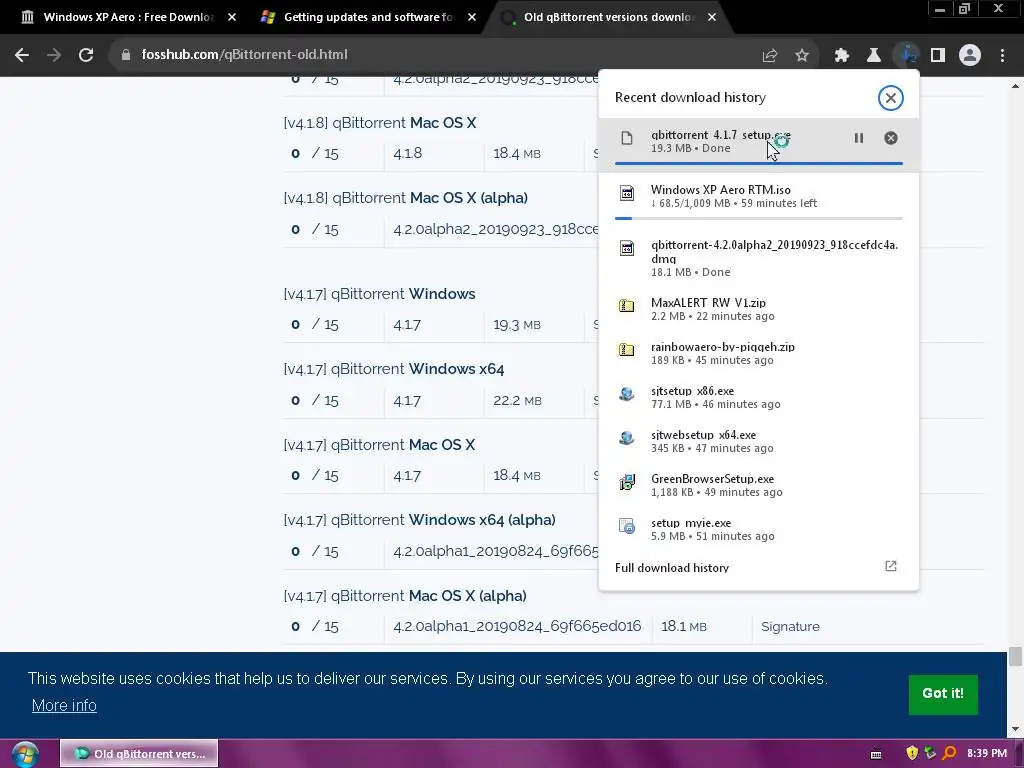1024x768 pixels.
Task: Click the setup myie.exe icon
Action: point(626,526)
